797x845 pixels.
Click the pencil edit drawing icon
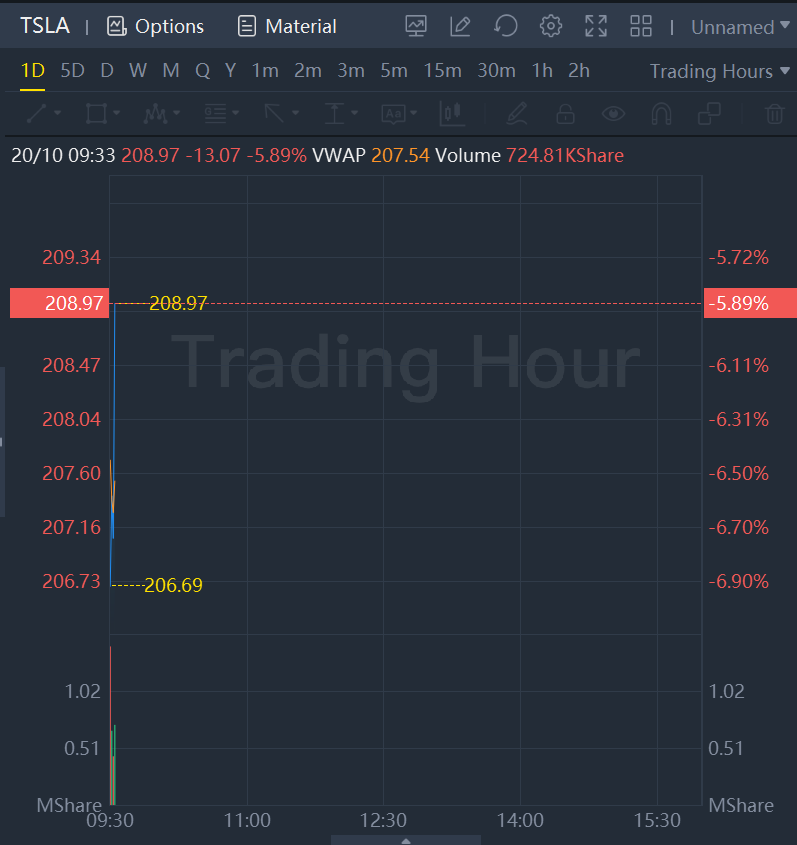460,27
